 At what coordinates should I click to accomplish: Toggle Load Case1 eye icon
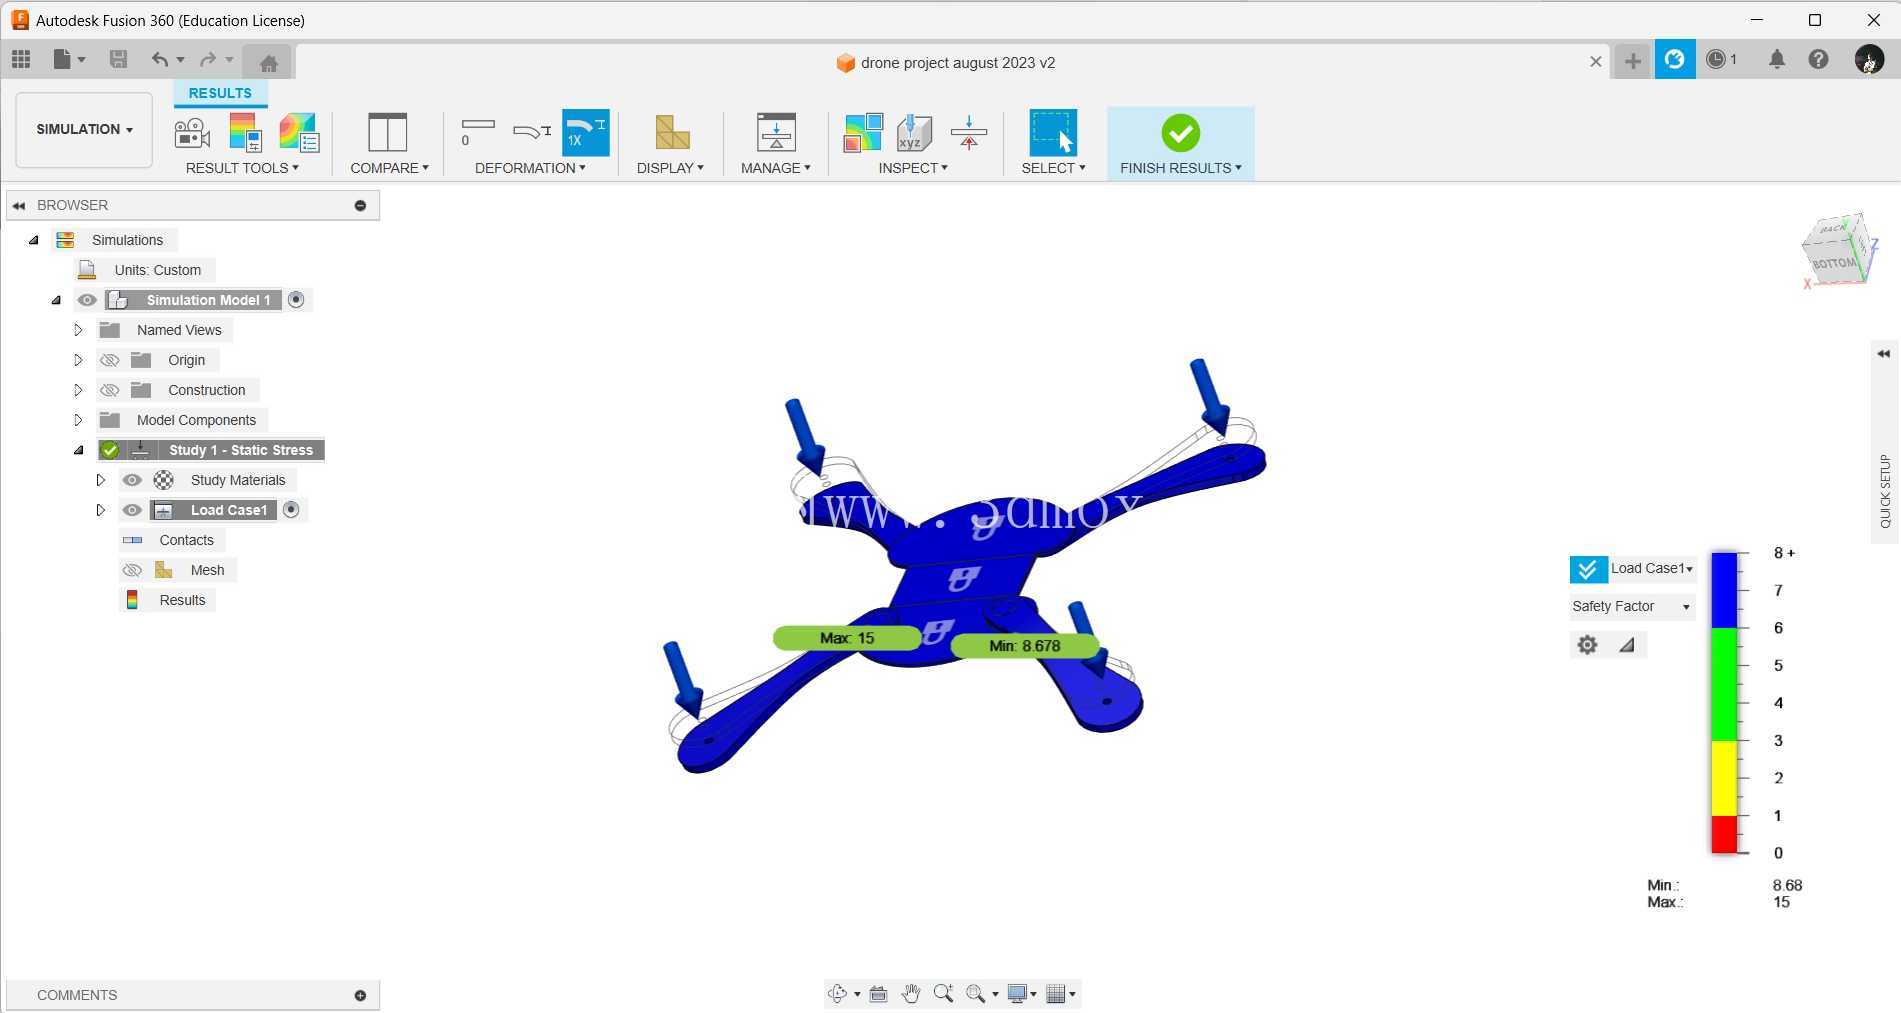coord(132,510)
